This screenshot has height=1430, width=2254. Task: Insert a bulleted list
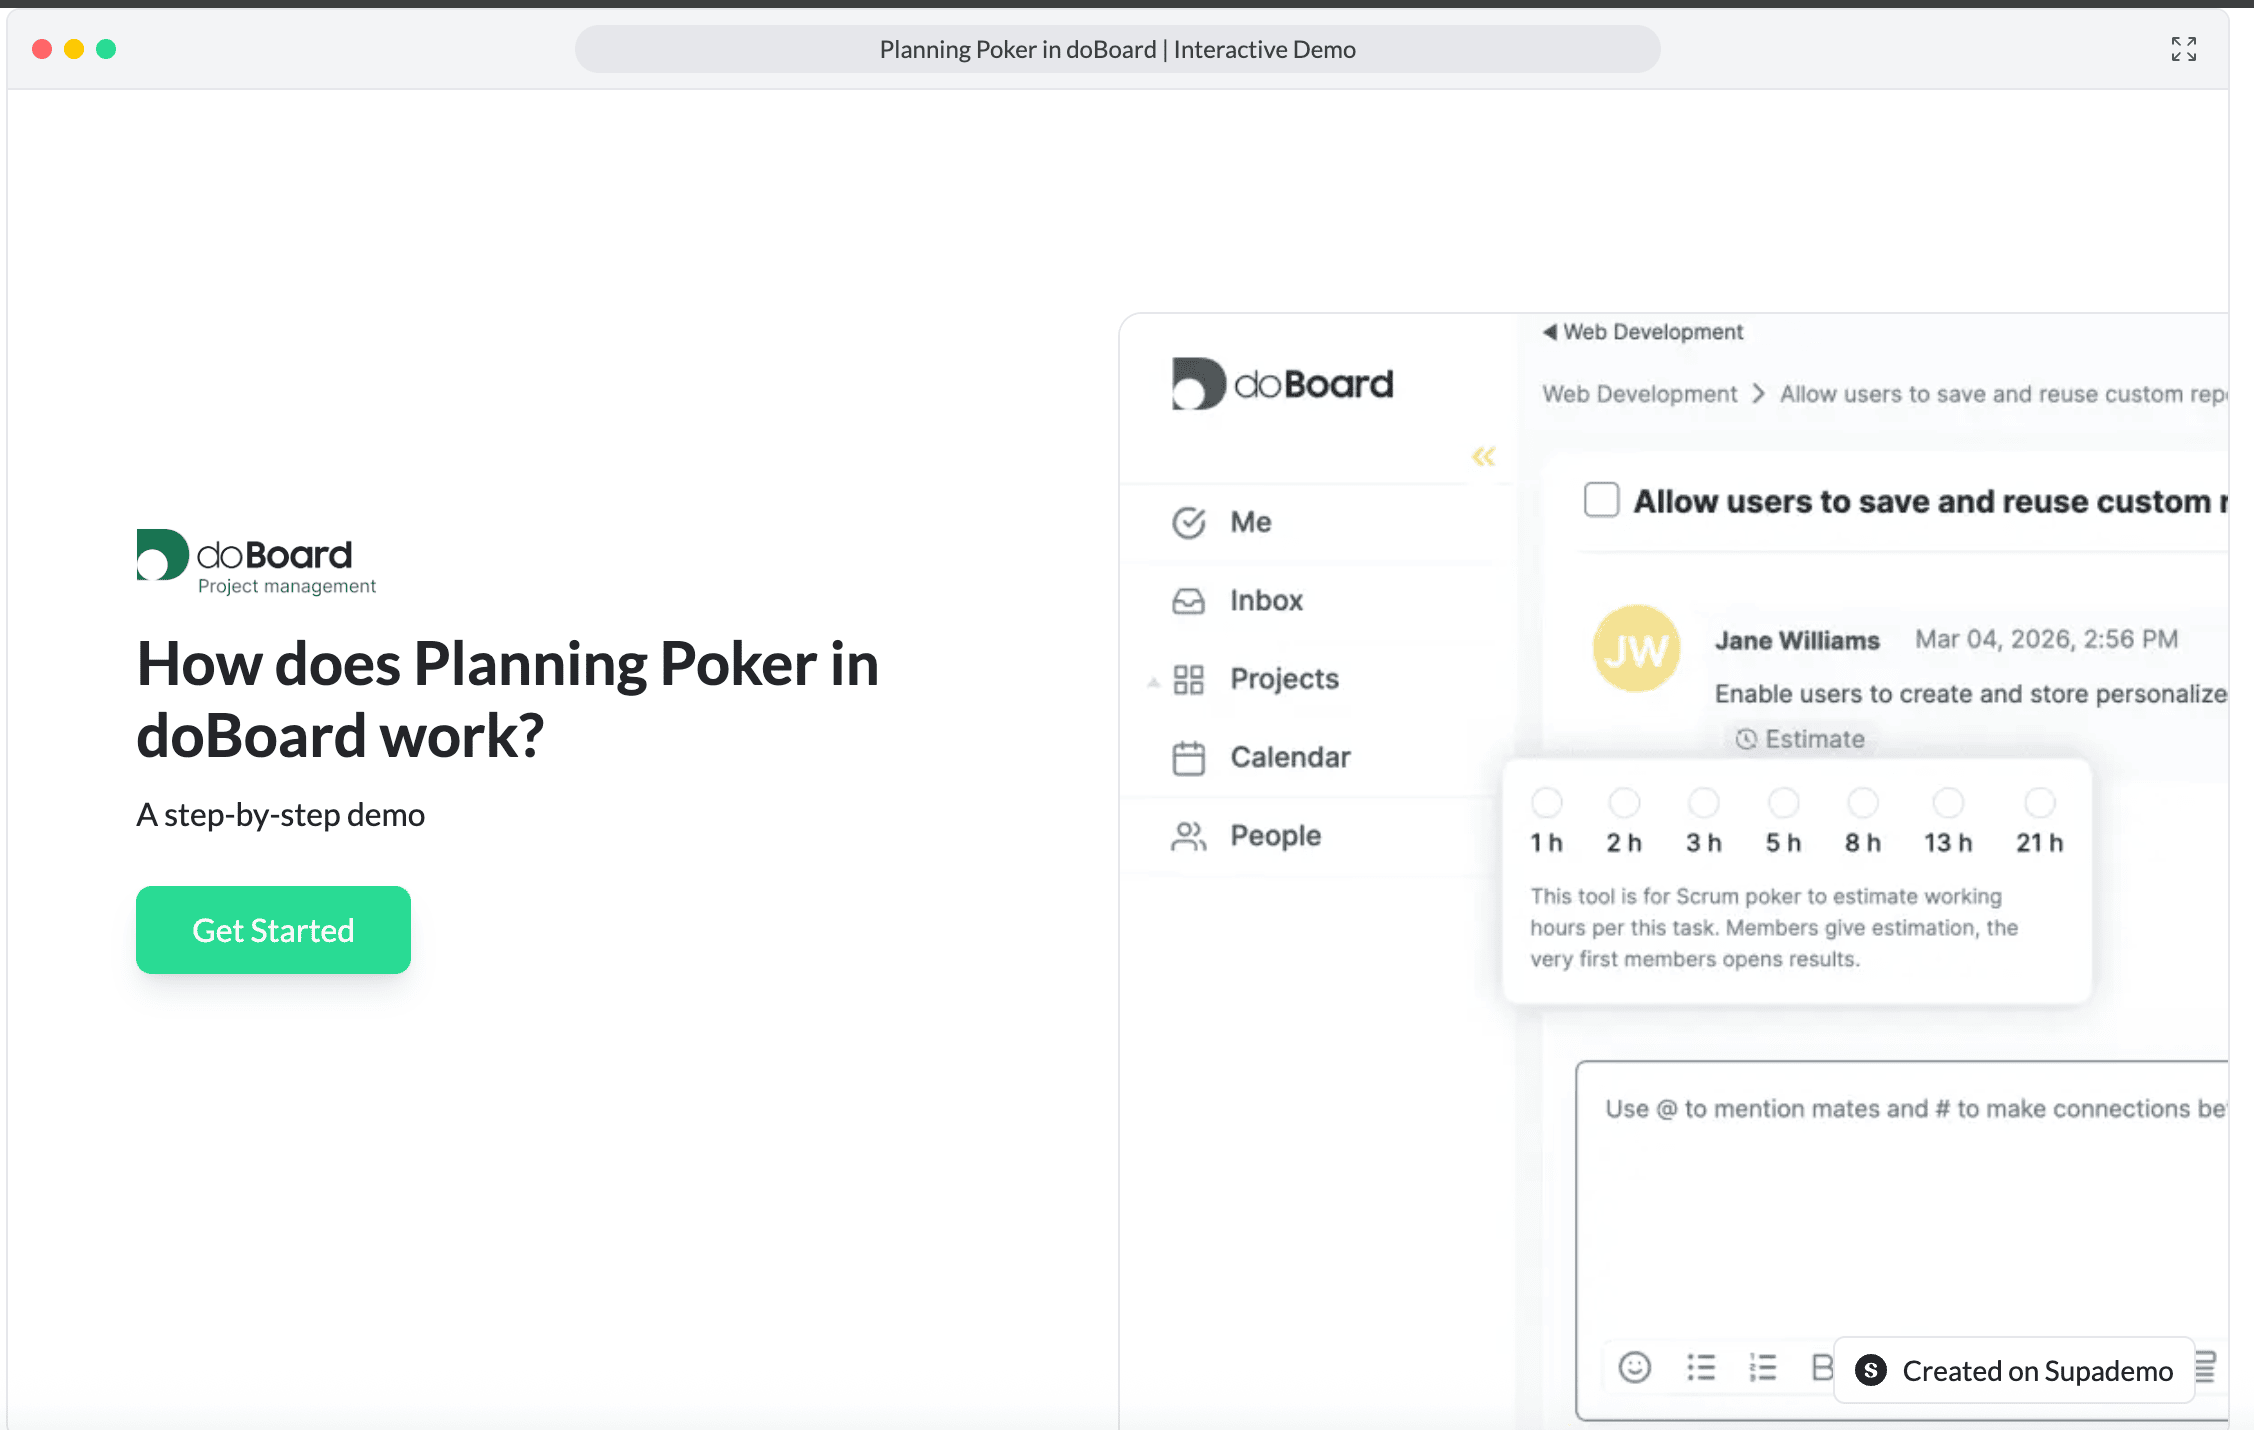tap(1700, 1367)
